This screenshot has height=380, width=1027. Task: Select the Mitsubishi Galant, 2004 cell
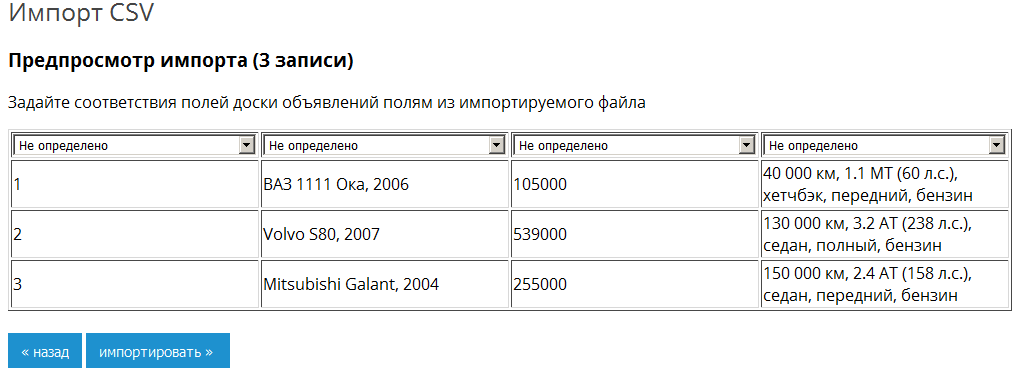point(384,284)
